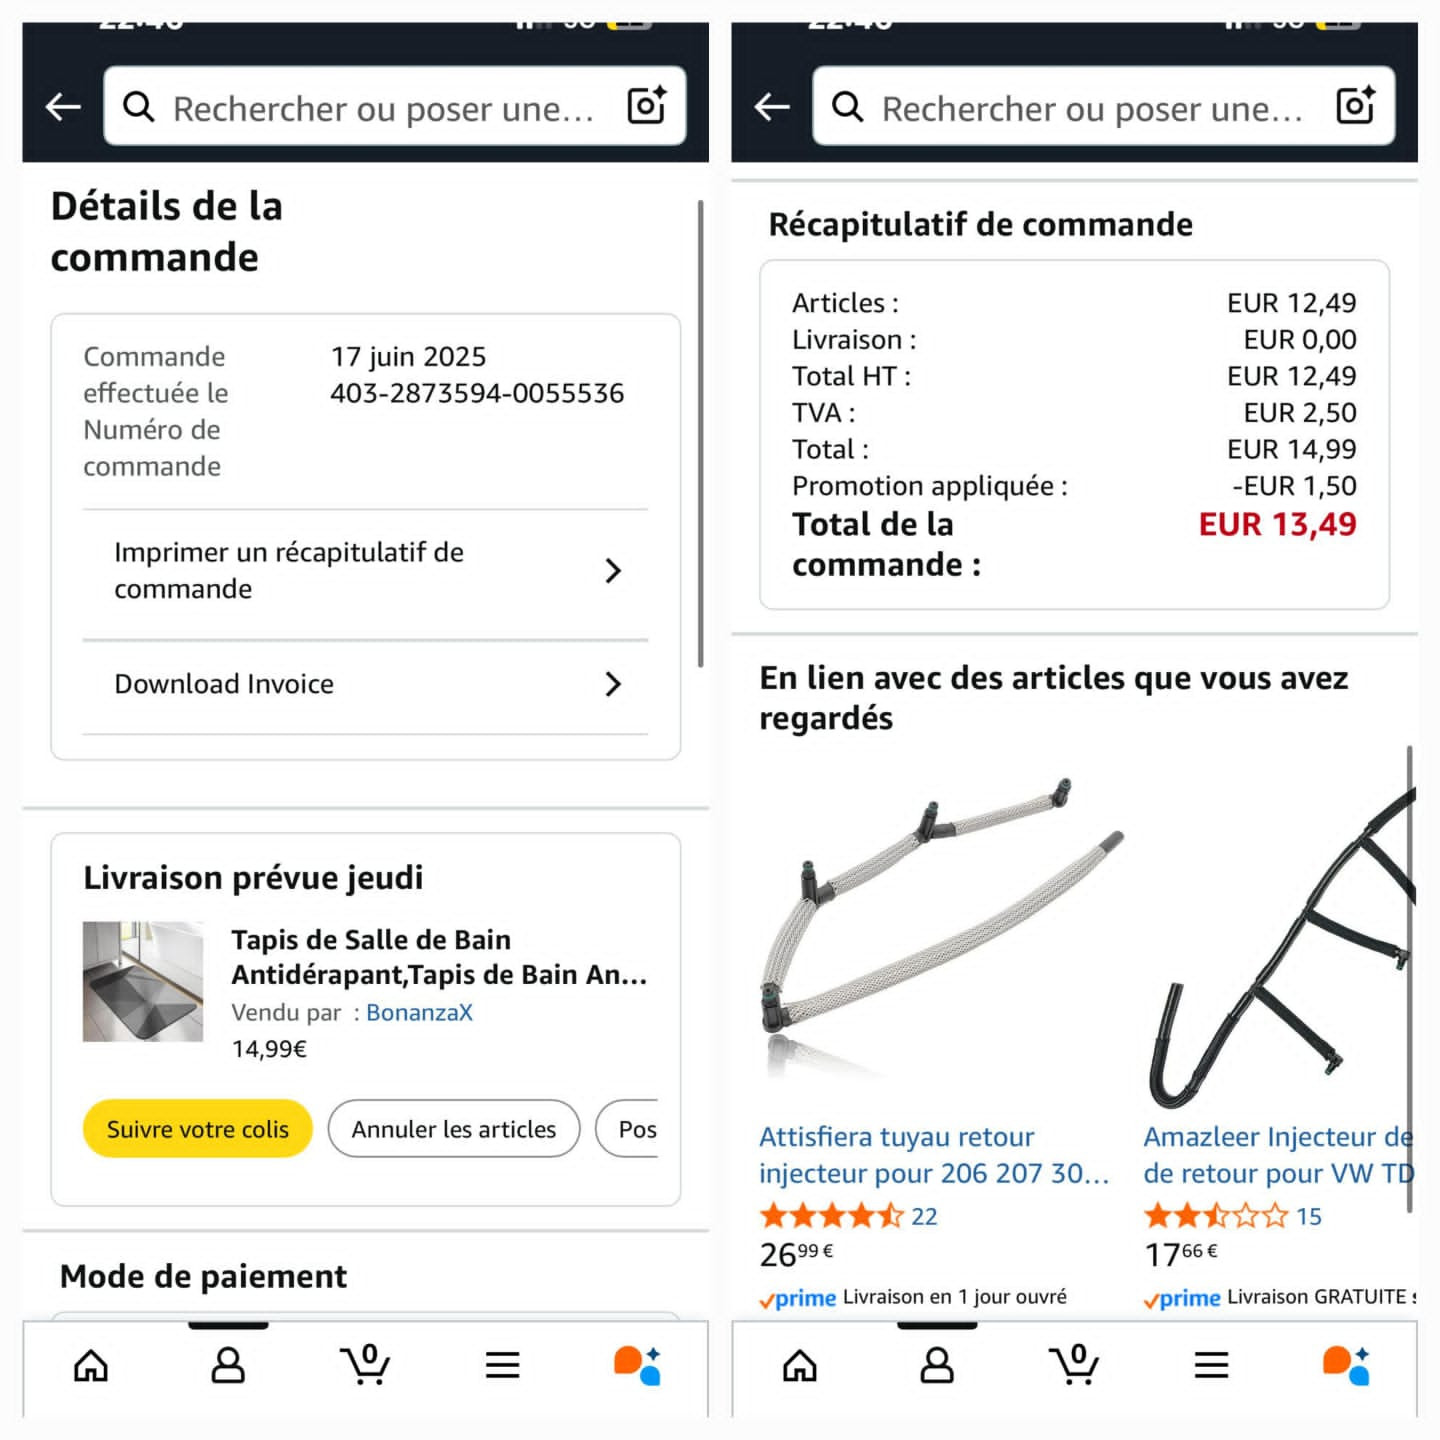Open hamburger menu on right screen
Screen dimensions: 1440x1440
coord(1211,1365)
